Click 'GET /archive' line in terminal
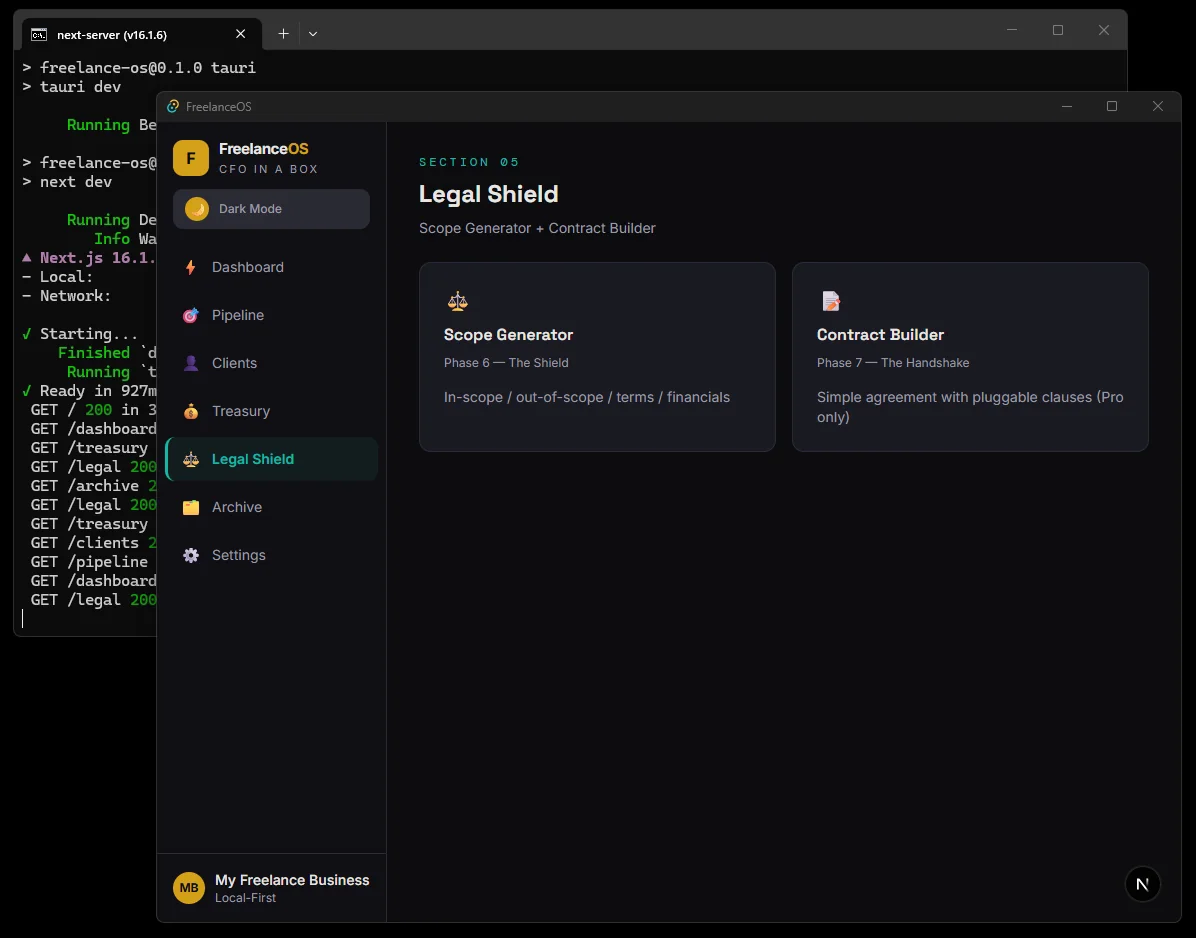The image size is (1196, 938). (x=93, y=486)
